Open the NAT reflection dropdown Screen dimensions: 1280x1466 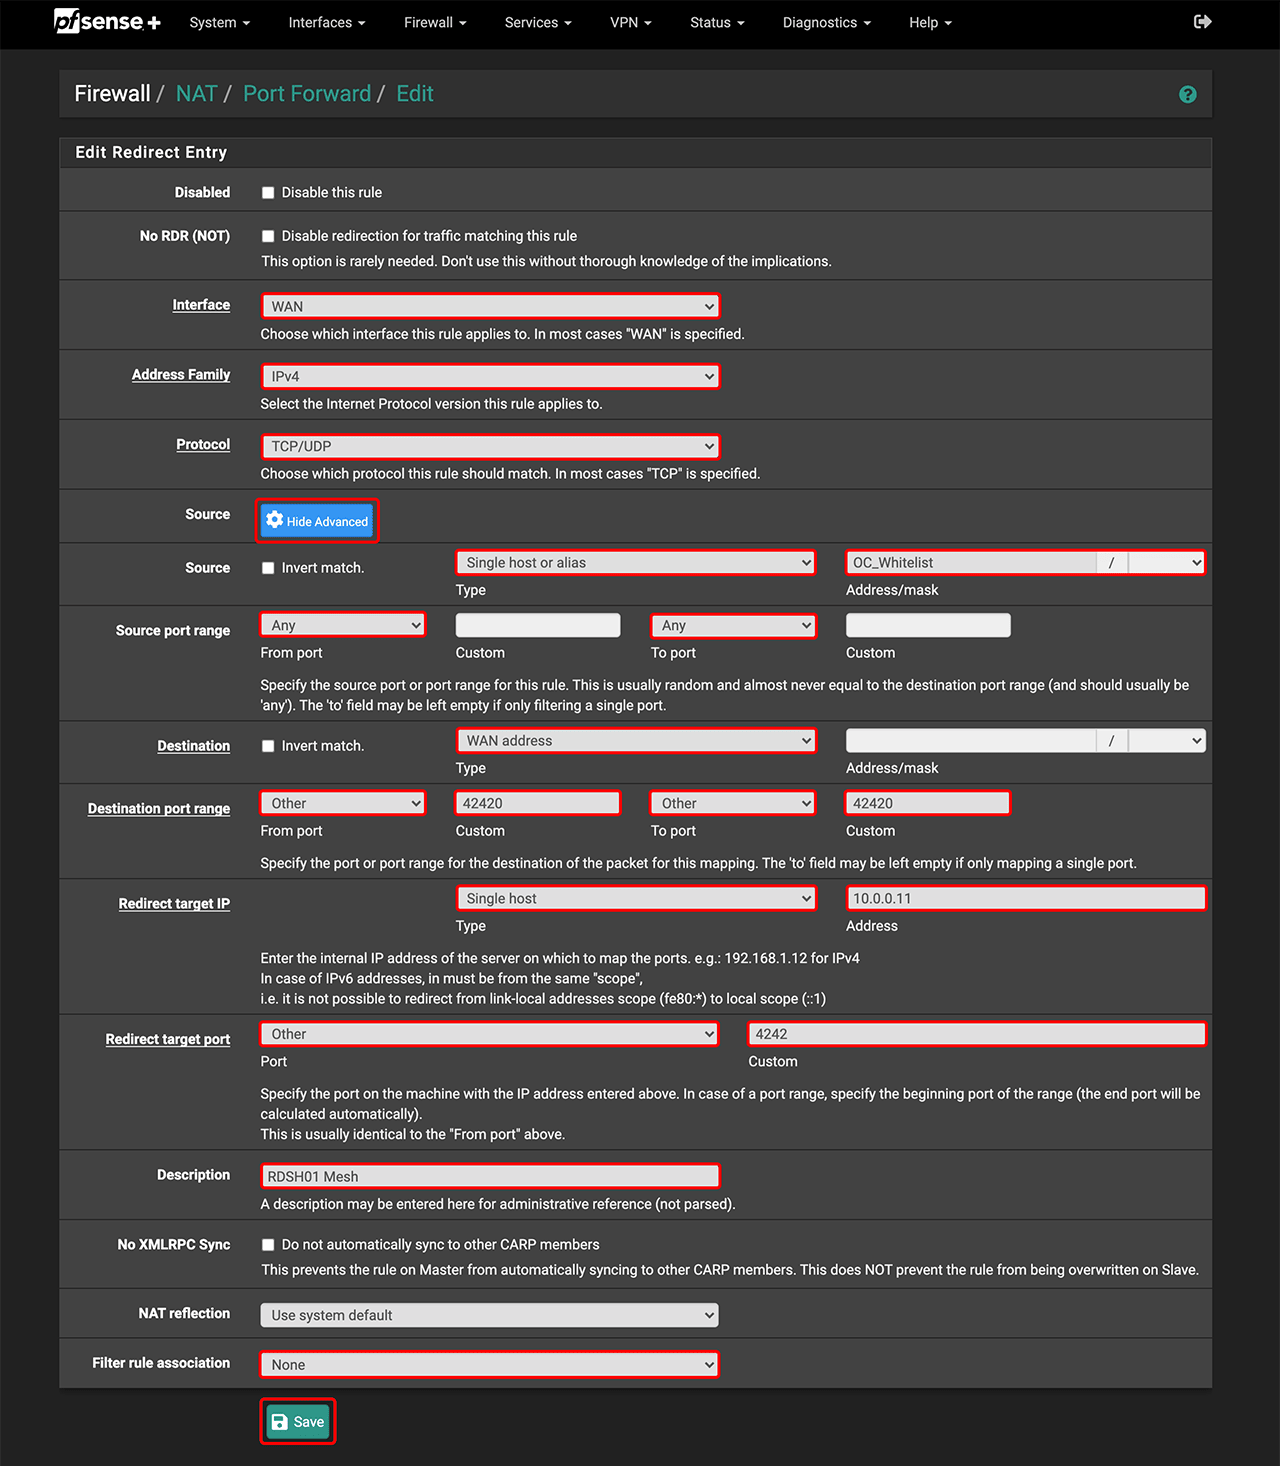tap(489, 1315)
